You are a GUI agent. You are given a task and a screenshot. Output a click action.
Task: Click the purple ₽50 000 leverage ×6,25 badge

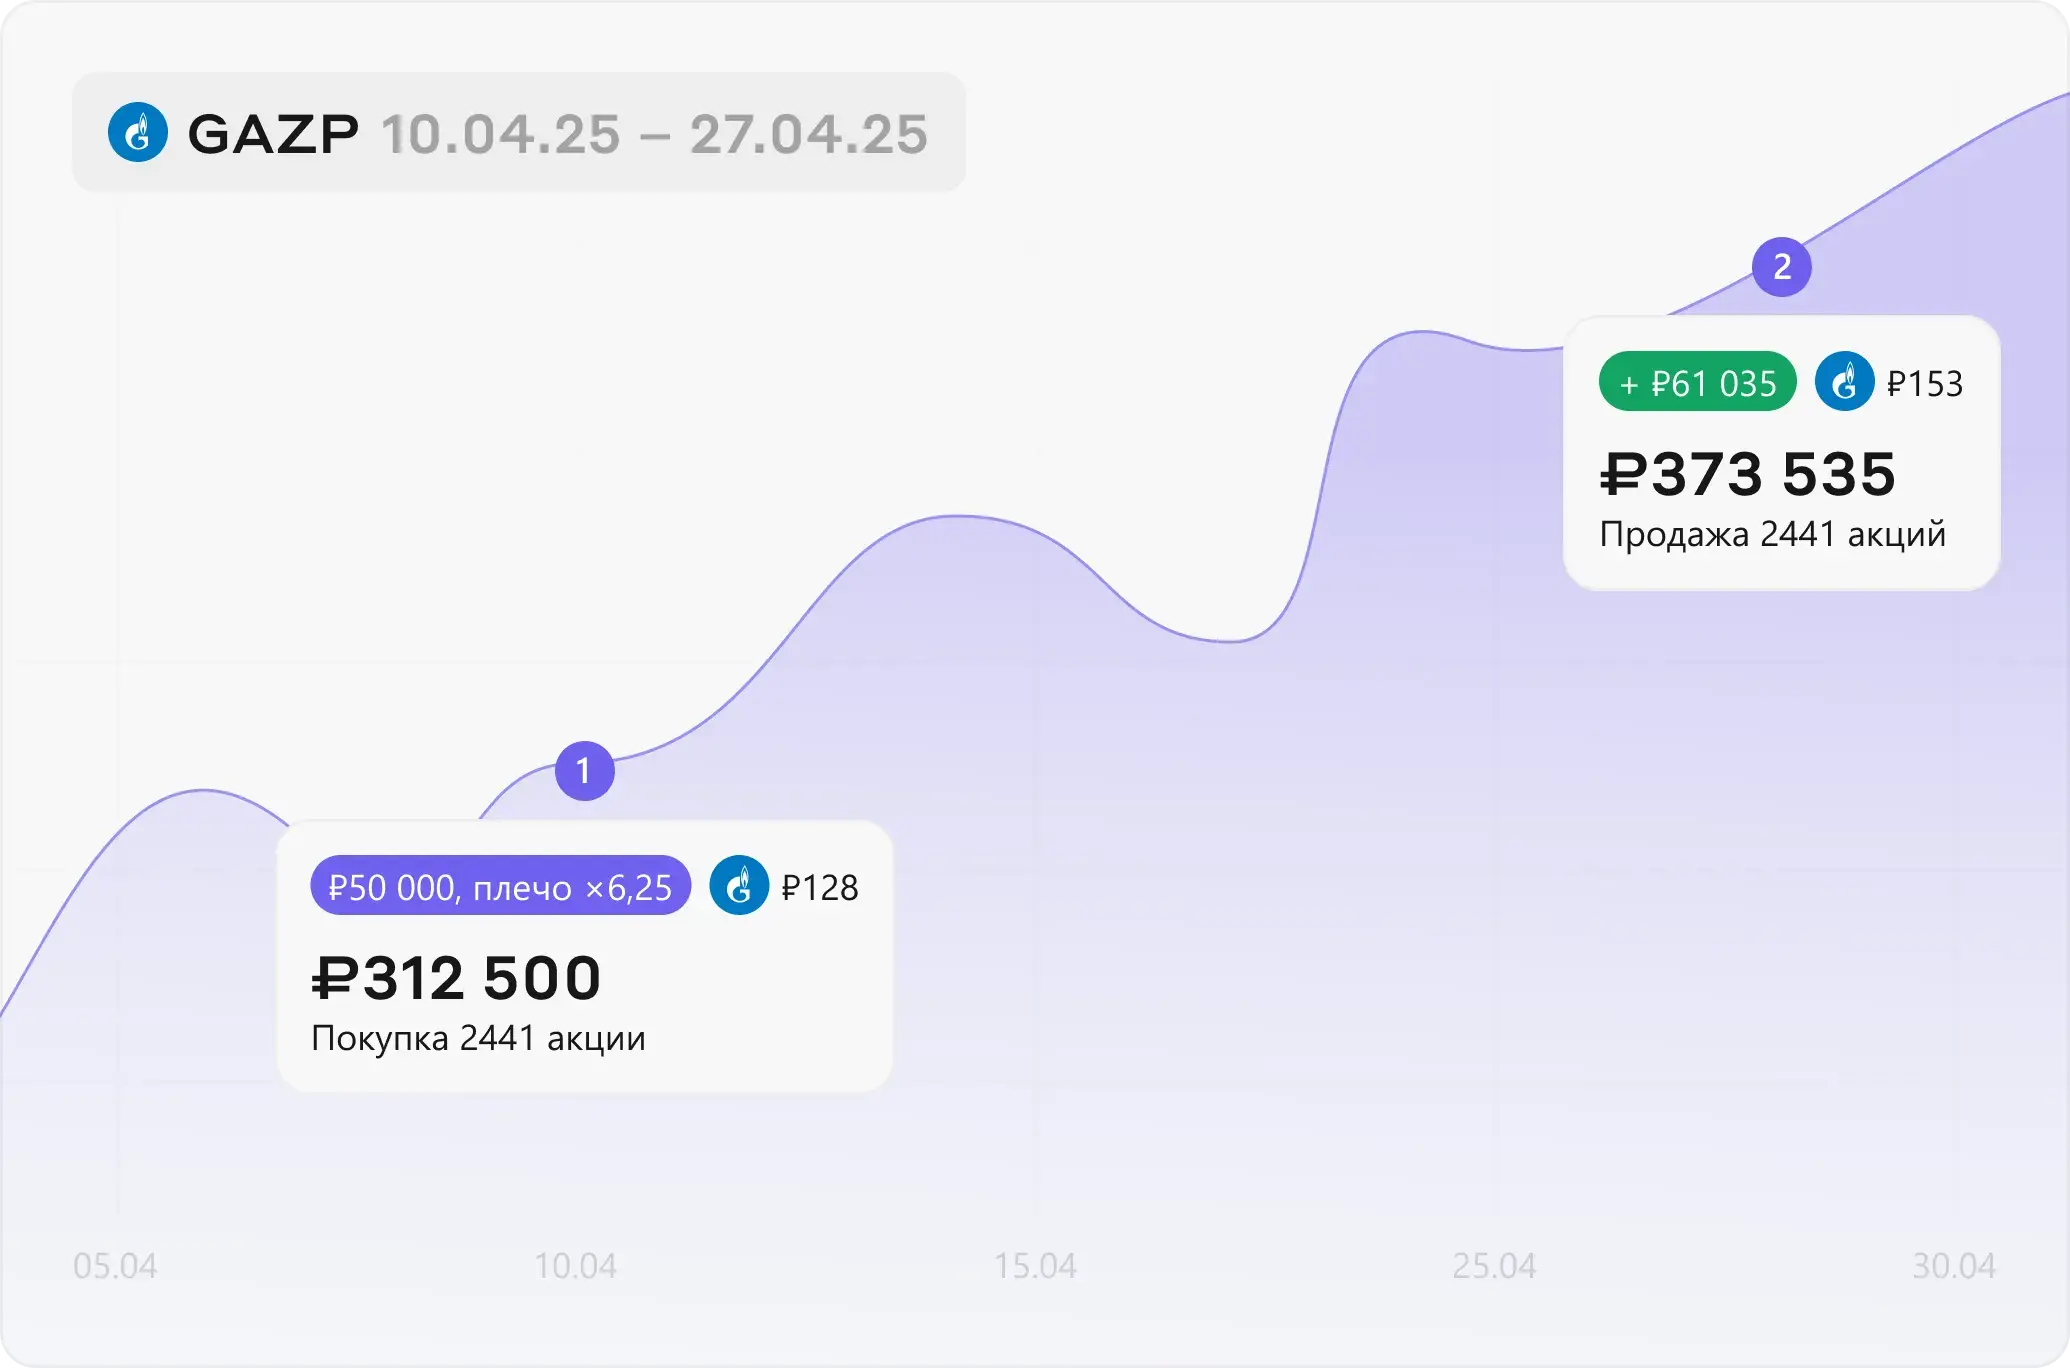click(500, 886)
